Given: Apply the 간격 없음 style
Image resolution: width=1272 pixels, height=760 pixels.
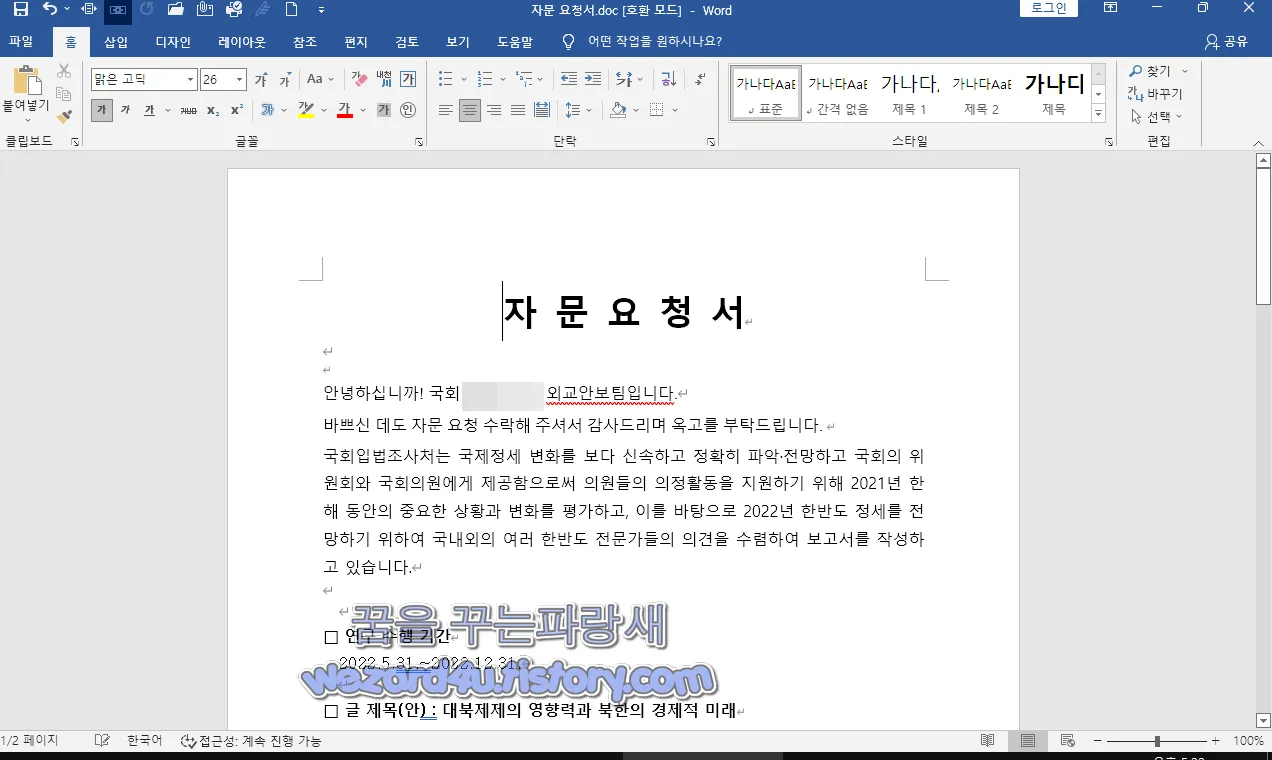Looking at the screenshot, I should (x=838, y=94).
